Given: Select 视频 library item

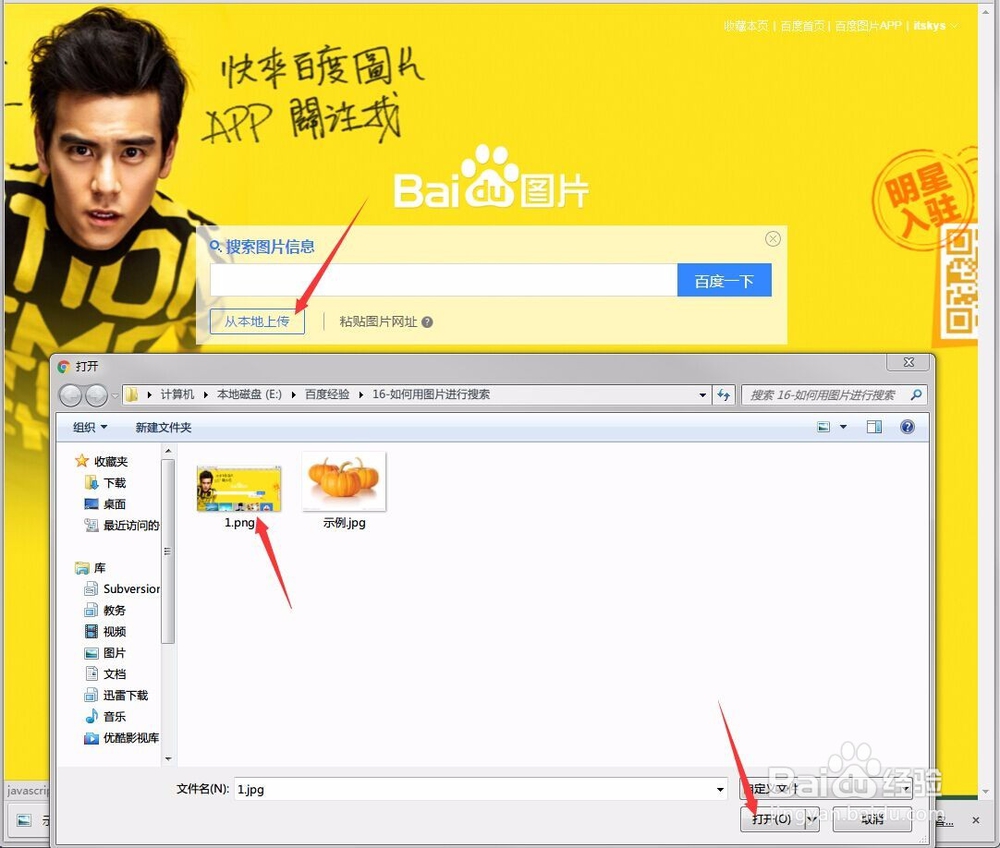Looking at the screenshot, I should 106,631.
